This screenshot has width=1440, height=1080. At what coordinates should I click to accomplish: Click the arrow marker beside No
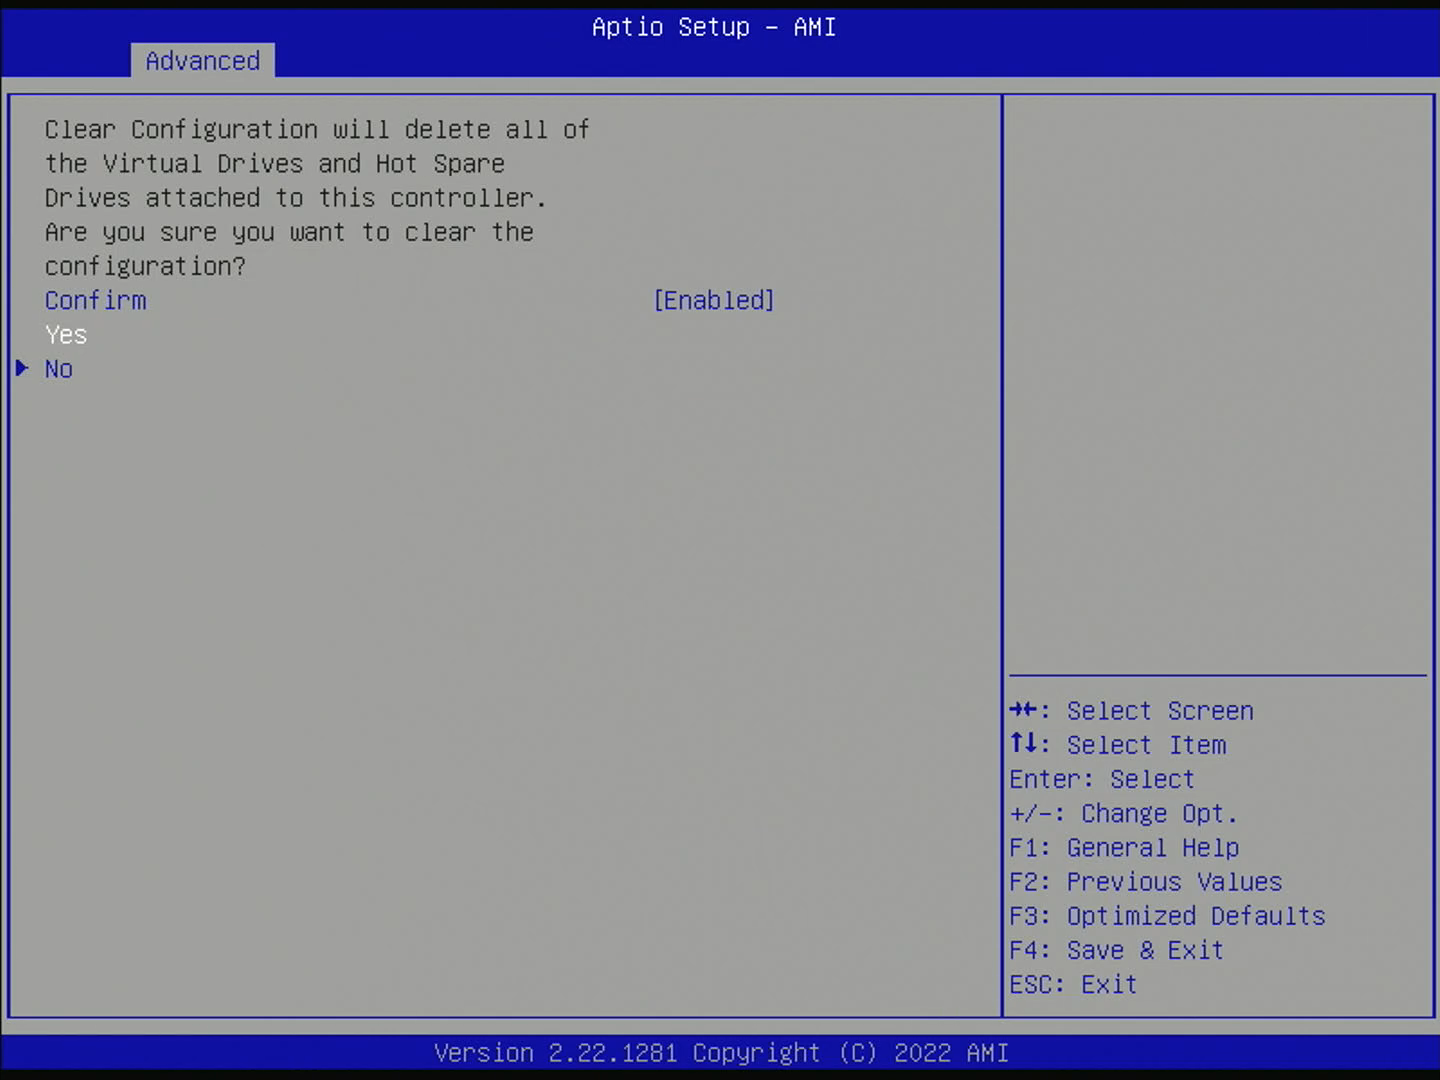pyautogui.click(x=22, y=368)
